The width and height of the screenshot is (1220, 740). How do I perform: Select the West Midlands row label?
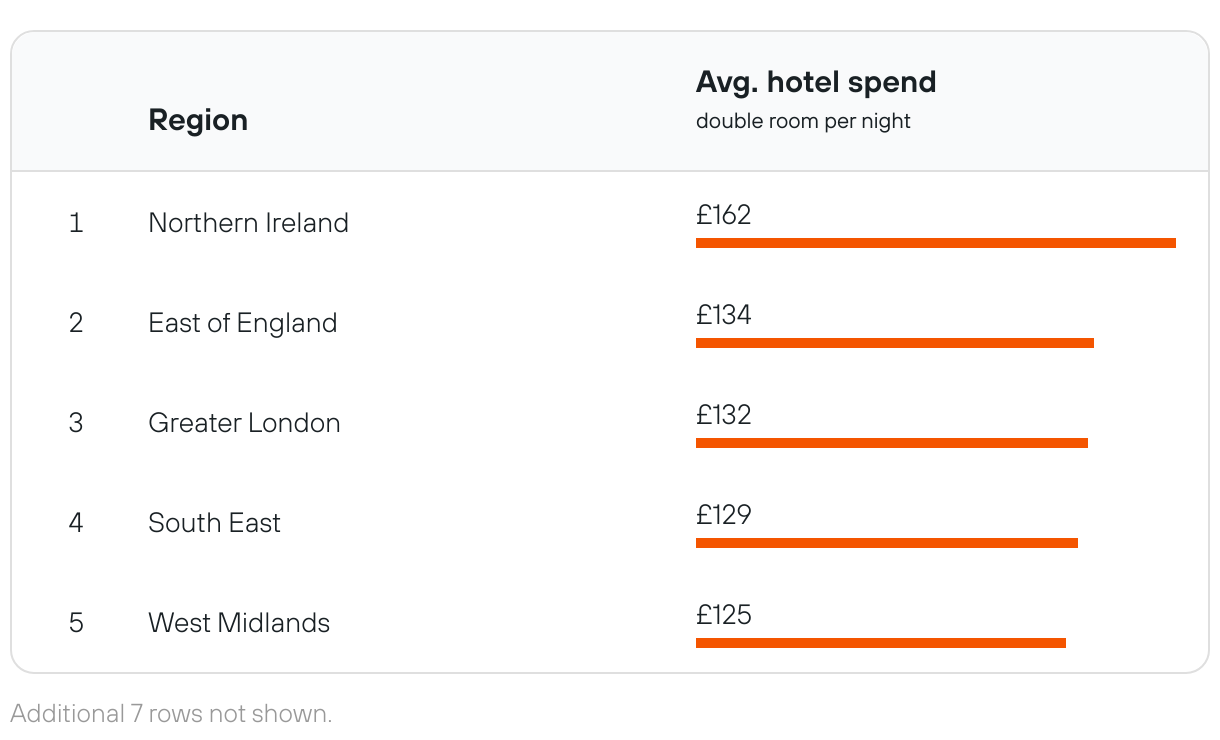[x=238, y=623]
